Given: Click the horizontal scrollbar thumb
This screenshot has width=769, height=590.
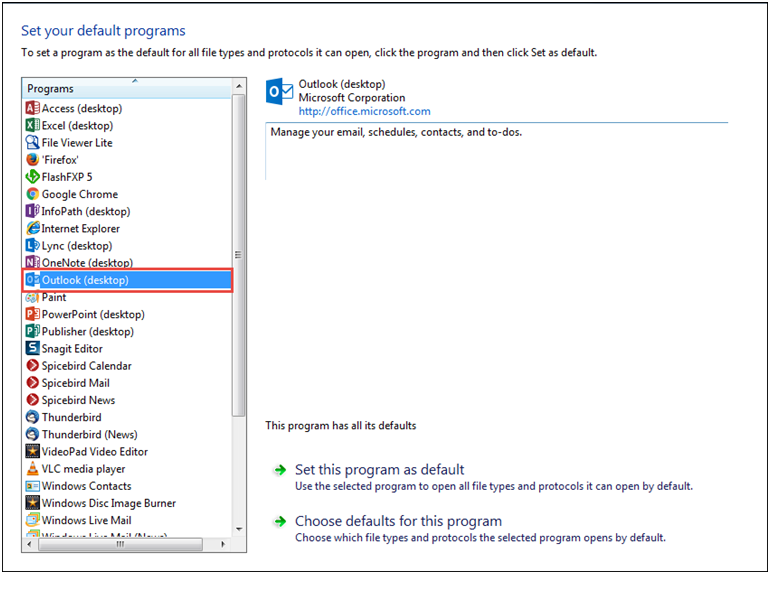Looking at the screenshot, I should 120,544.
